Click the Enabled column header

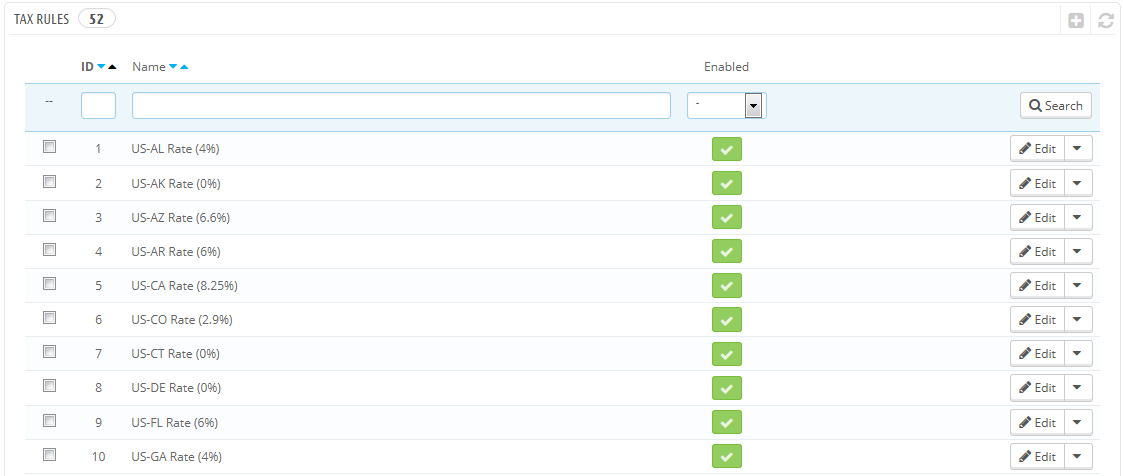pyautogui.click(x=726, y=67)
